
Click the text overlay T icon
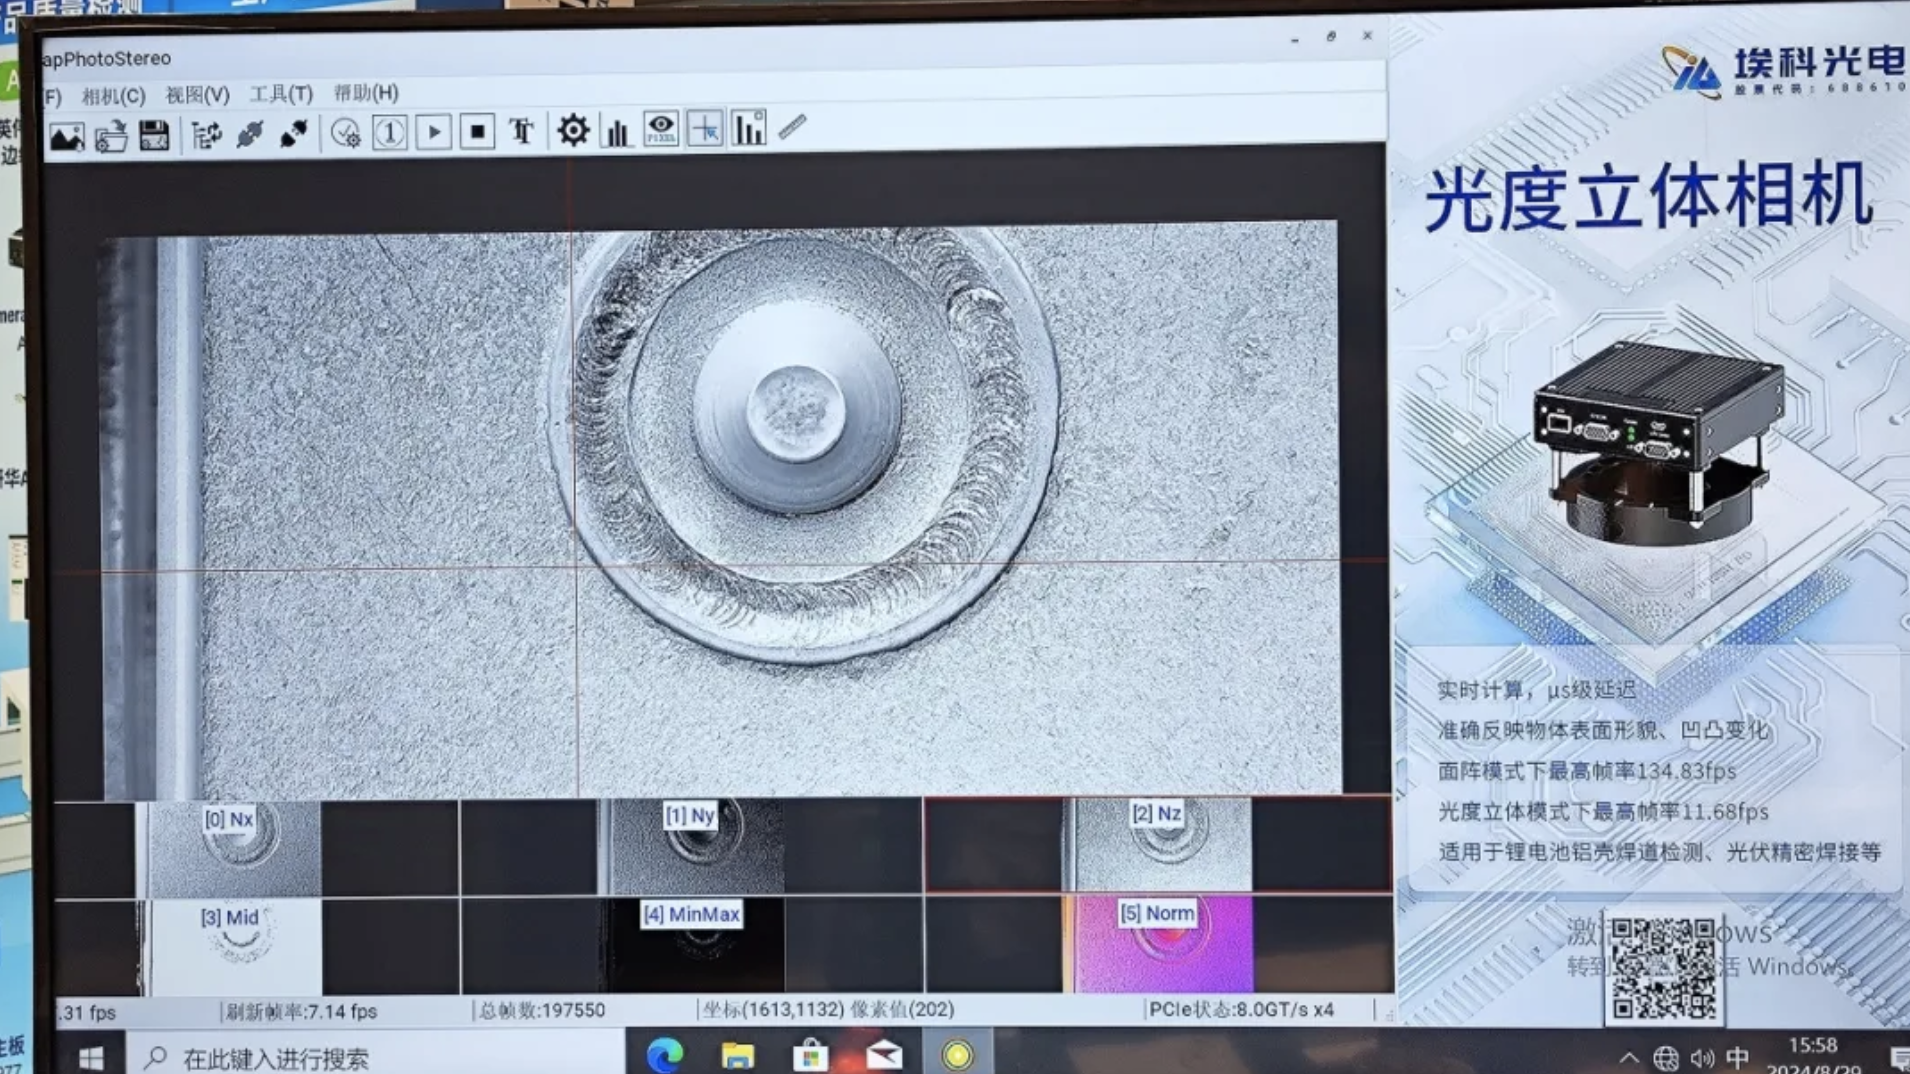[521, 131]
